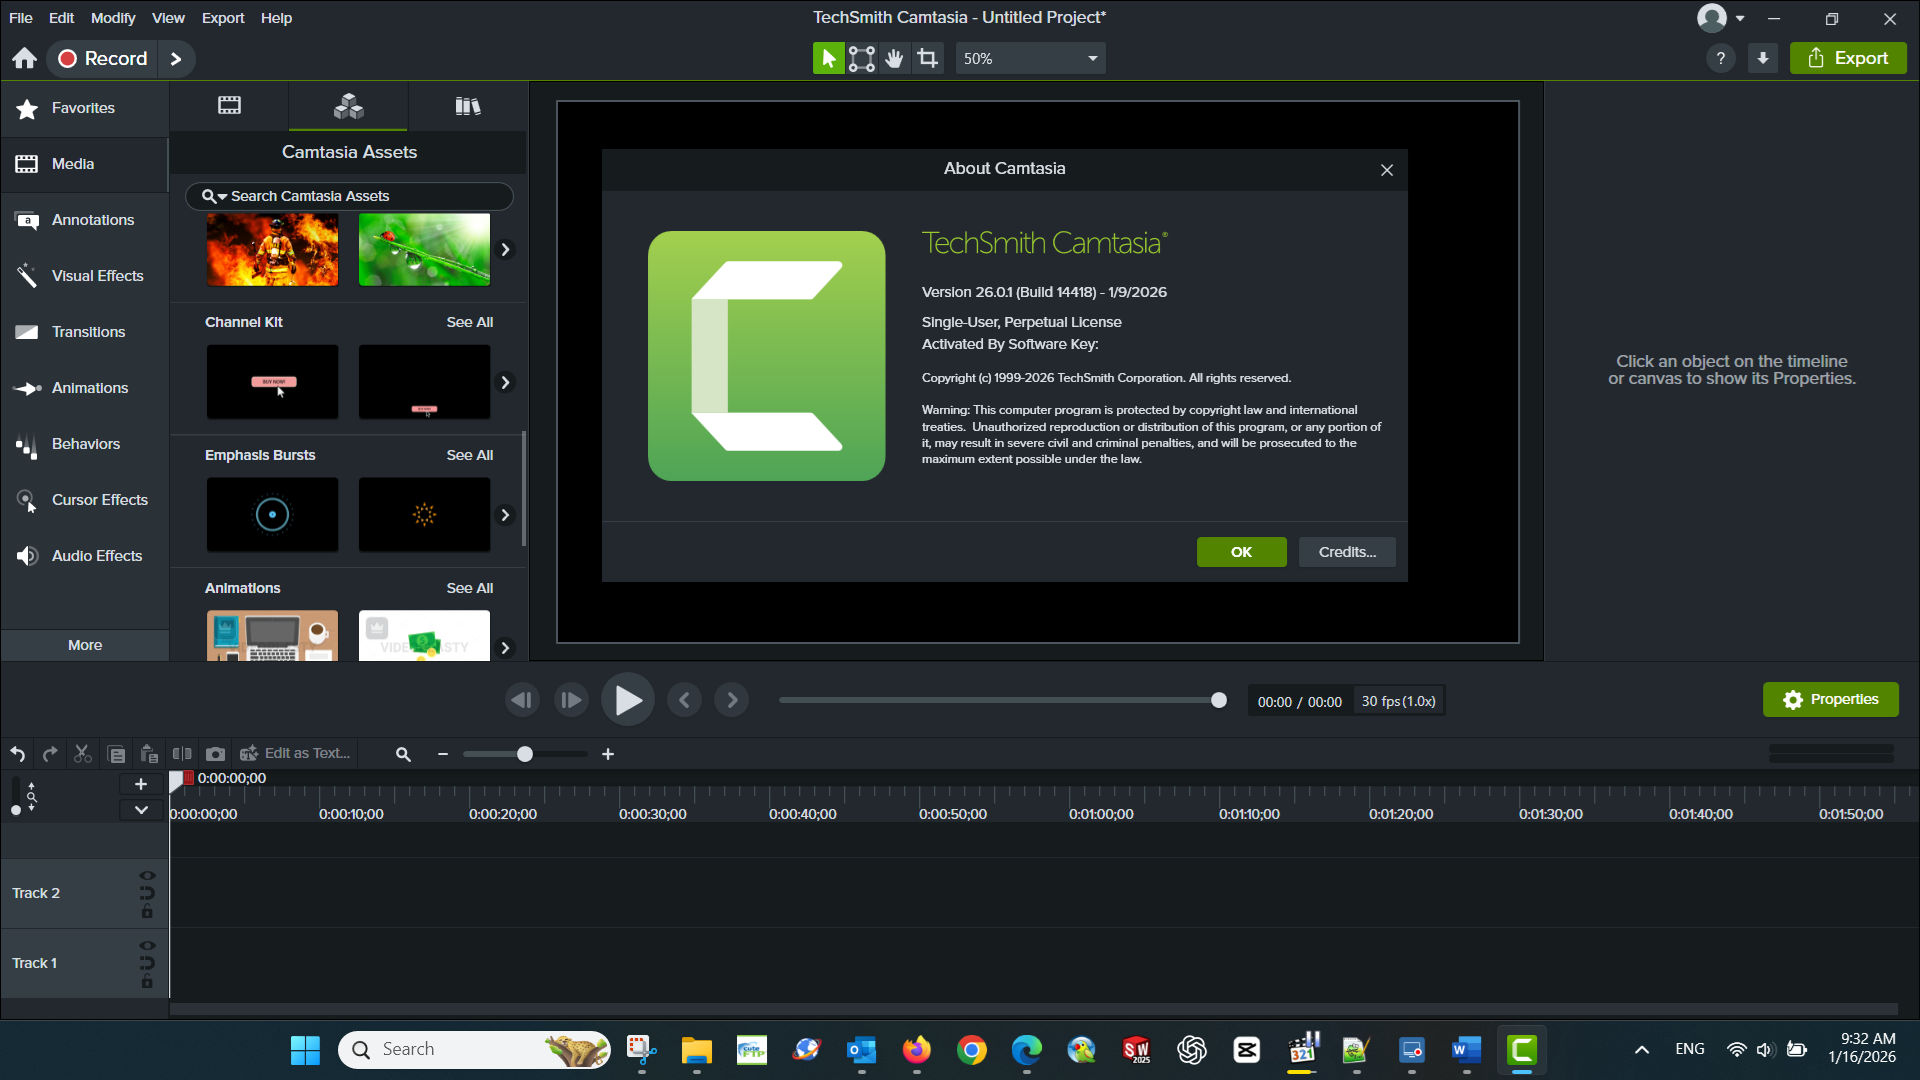Open the Export menu in menu bar

[222, 18]
